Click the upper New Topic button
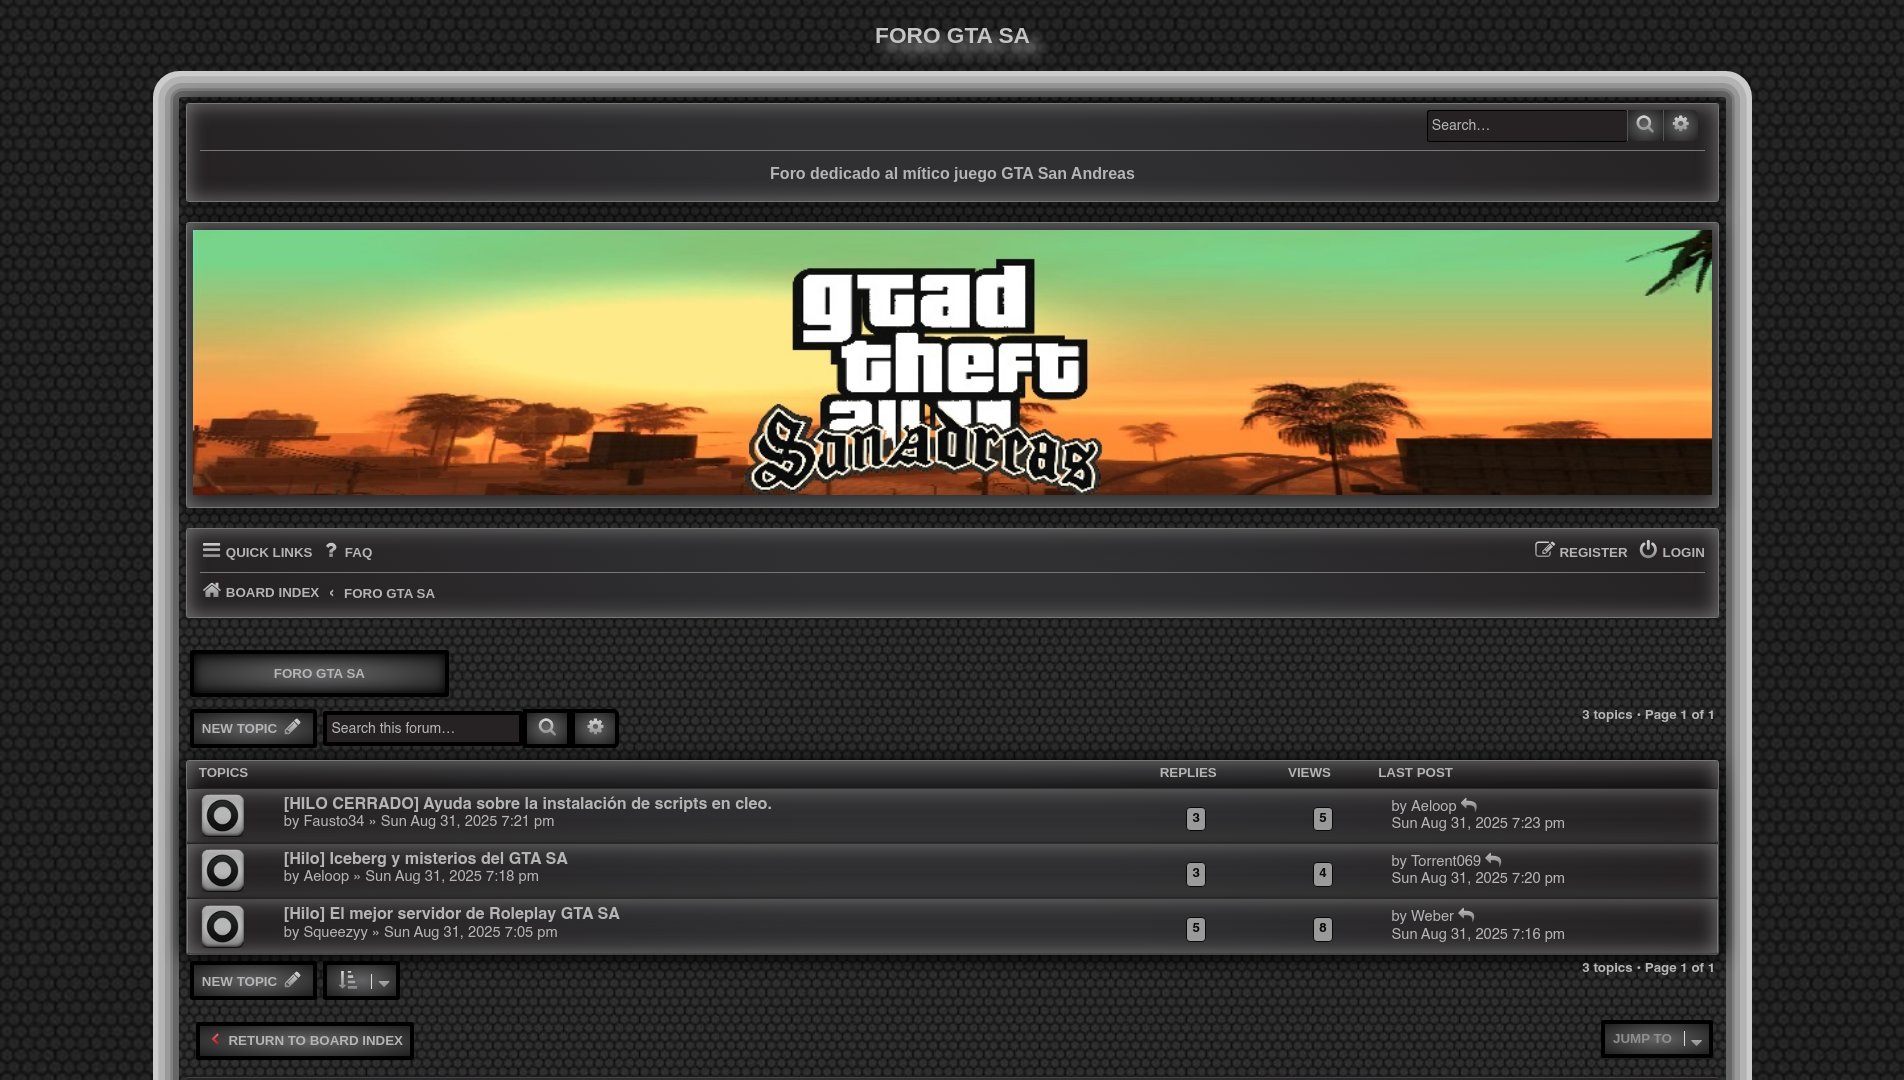Screen dimensions: 1904x1080 (x=253, y=728)
